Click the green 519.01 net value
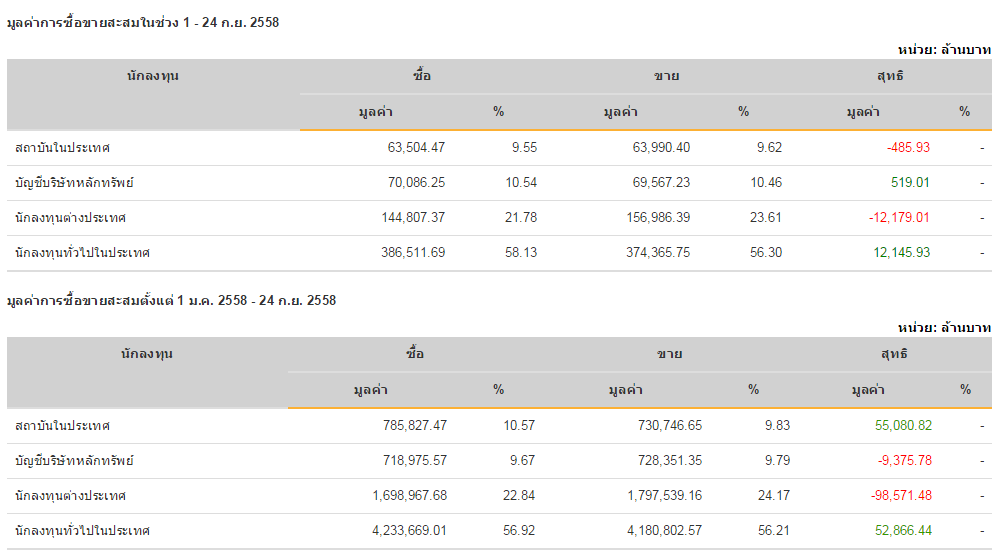Screen dimensions: 1004x557 (910, 182)
